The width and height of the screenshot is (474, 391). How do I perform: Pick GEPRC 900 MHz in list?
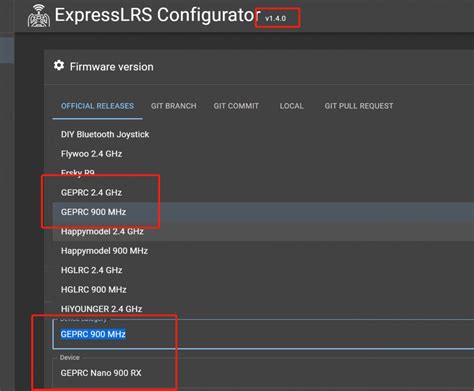click(263, 212)
